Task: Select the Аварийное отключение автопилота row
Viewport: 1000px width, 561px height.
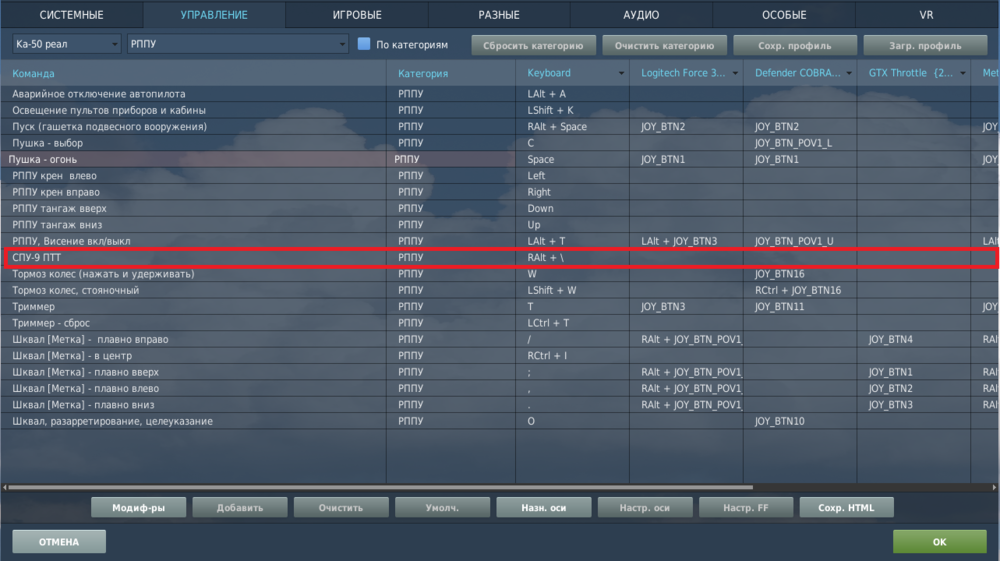Action: point(500,94)
